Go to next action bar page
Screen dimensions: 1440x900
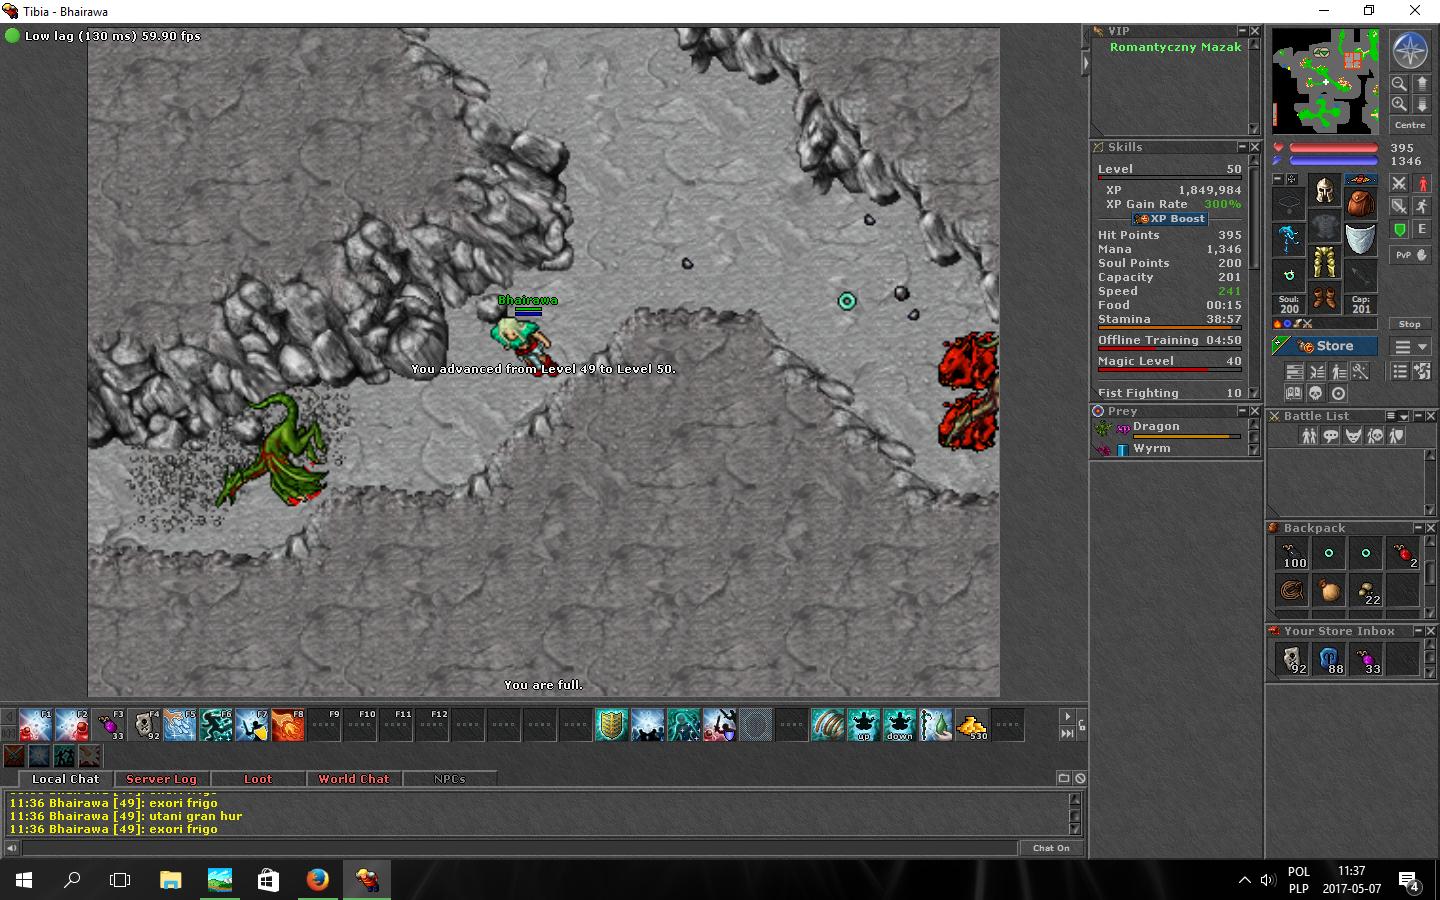point(1067,716)
